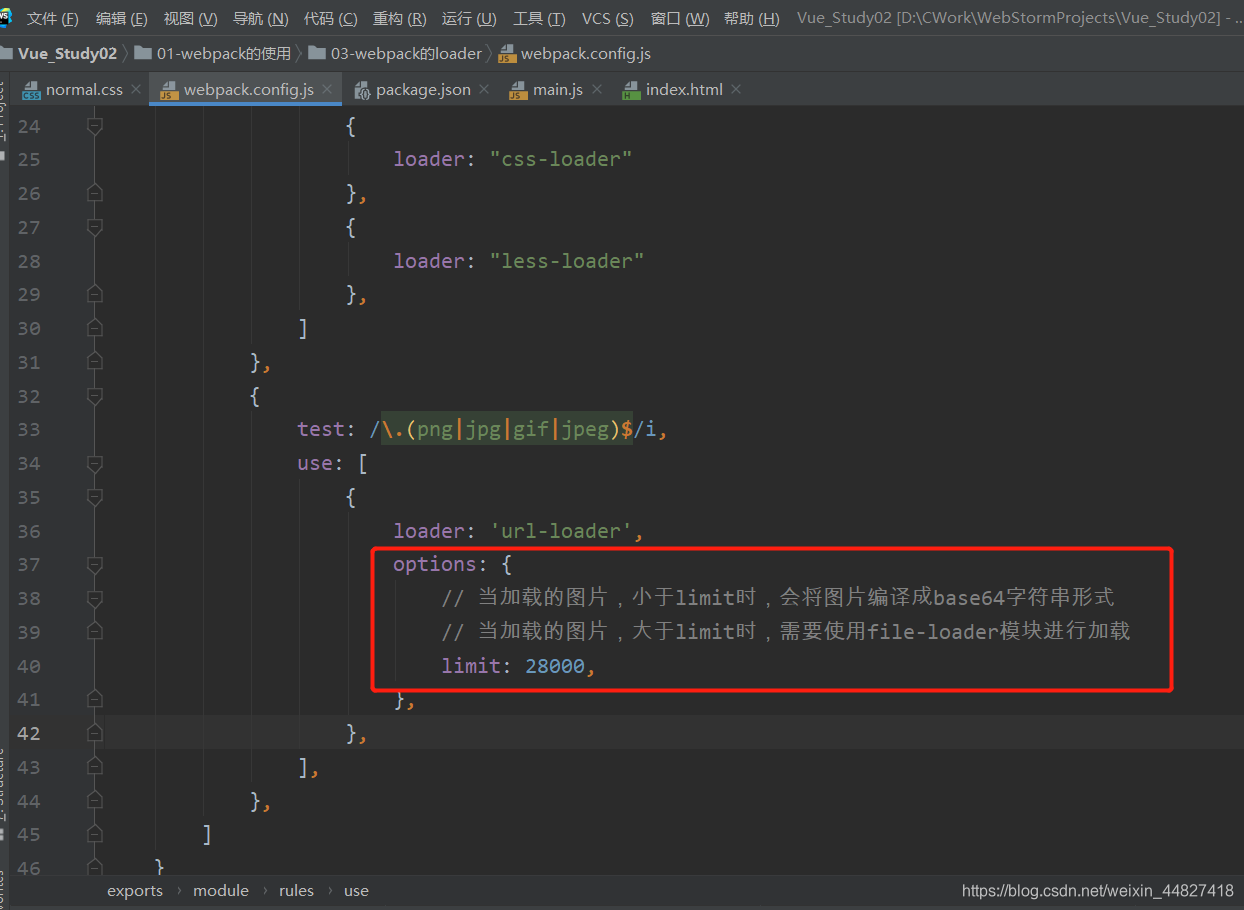The width and height of the screenshot is (1244, 910).
Task: Collapse the code block at line 24
Action: 95,126
